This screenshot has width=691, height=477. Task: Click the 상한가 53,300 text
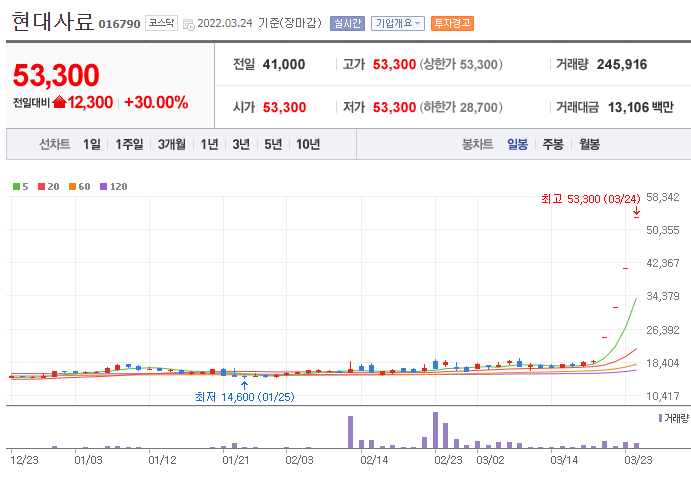pyautogui.click(x=461, y=64)
